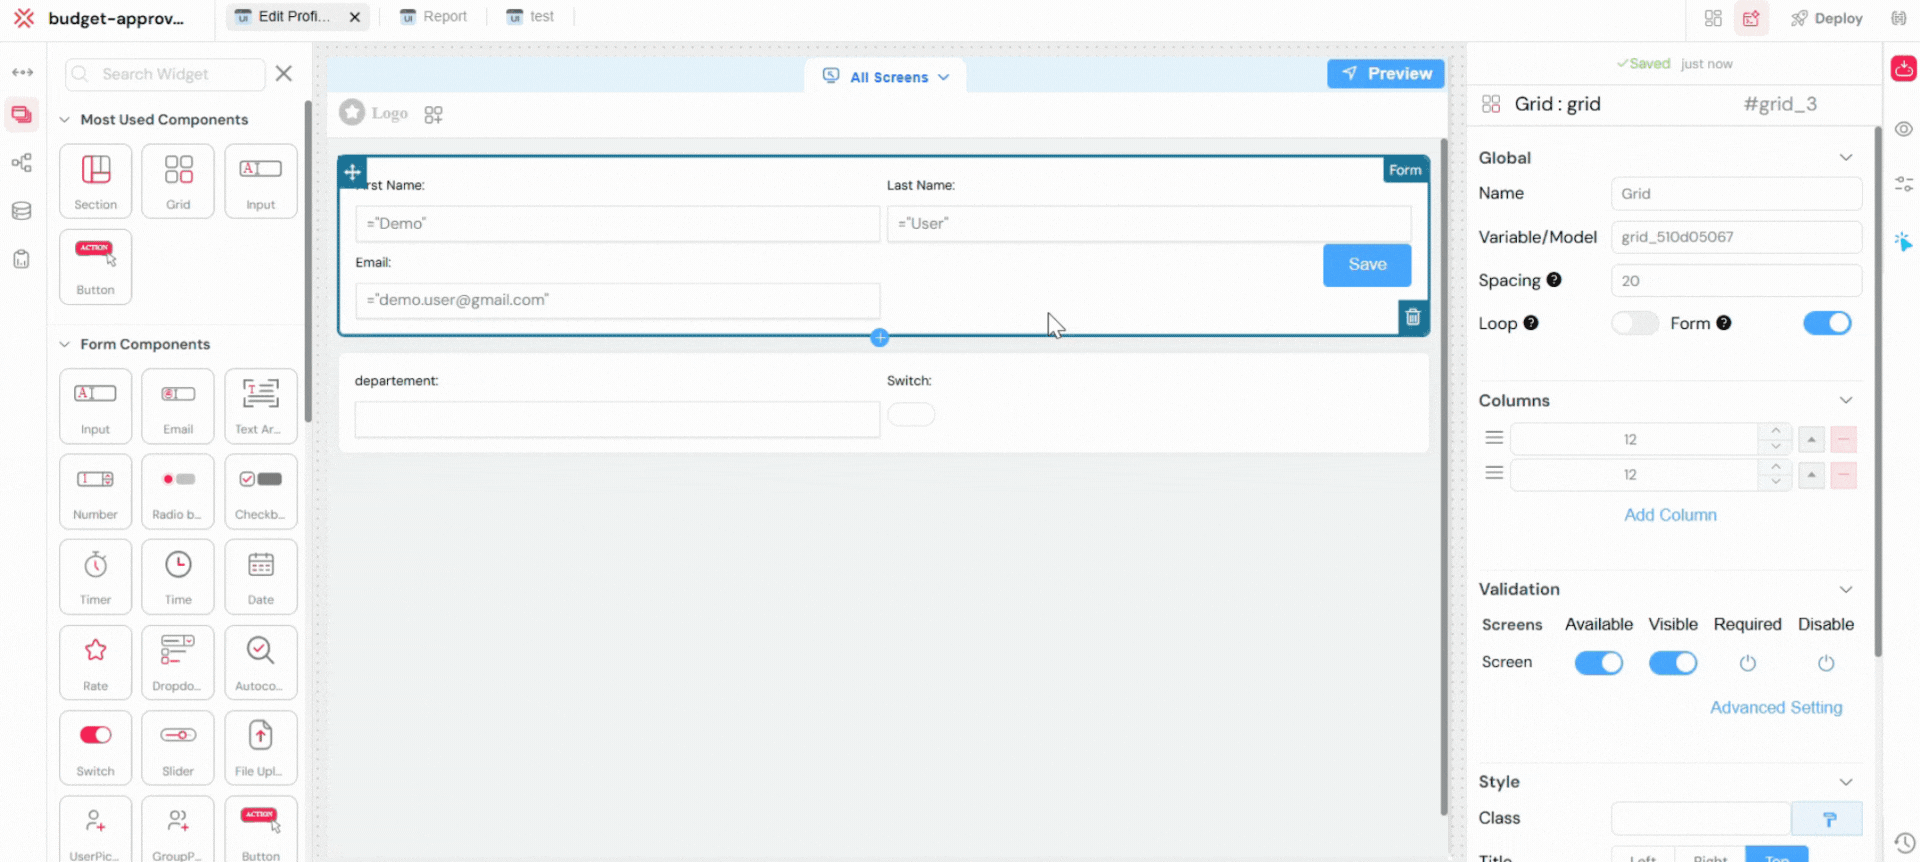Image resolution: width=1920 pixels, height=862 pixels.
Task: Close the widget search panel
Action: pyautogui.click(x=284, y=73)
